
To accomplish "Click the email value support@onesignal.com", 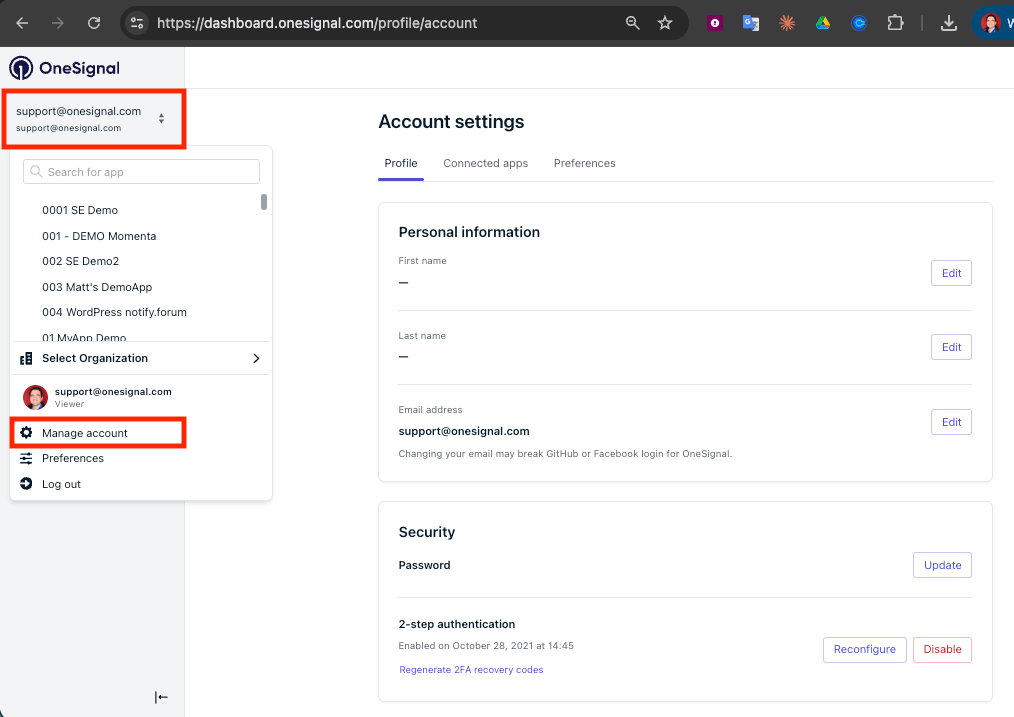I will (x=464, y=431).
